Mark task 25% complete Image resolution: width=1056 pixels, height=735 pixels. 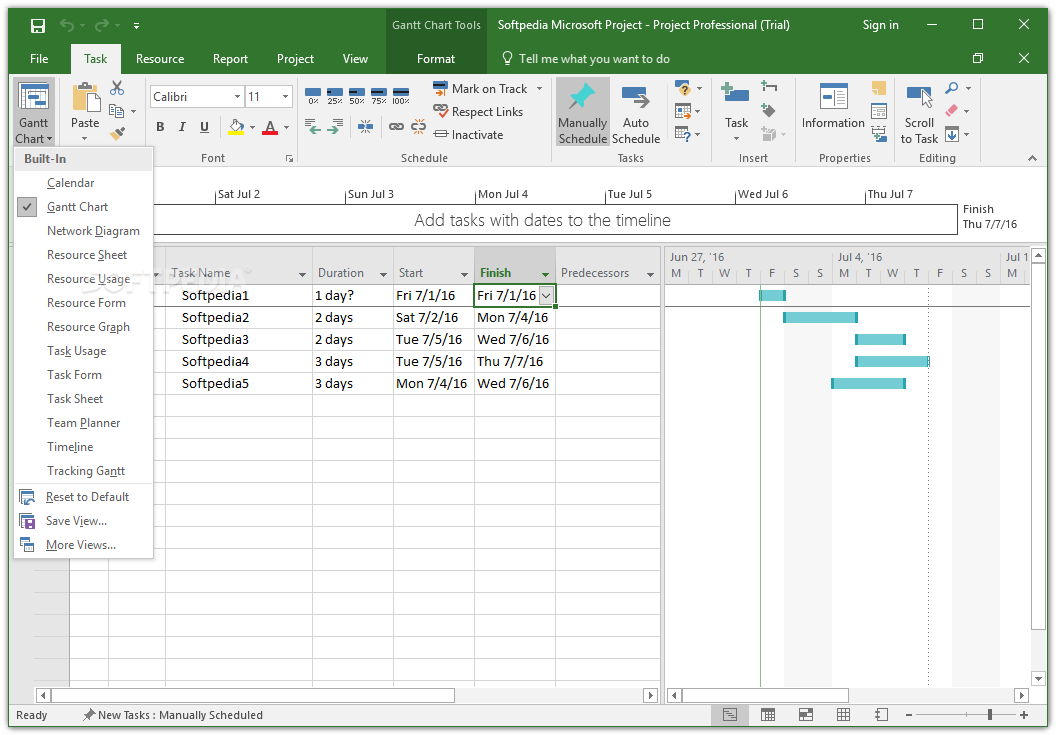335,96
